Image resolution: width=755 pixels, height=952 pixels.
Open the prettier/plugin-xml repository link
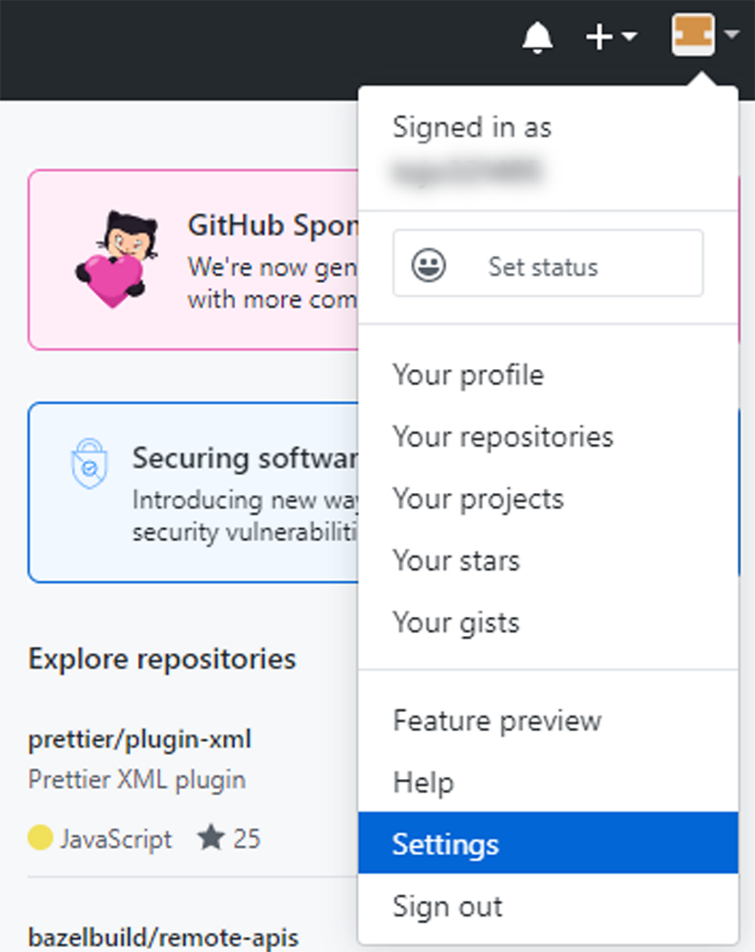140,739
